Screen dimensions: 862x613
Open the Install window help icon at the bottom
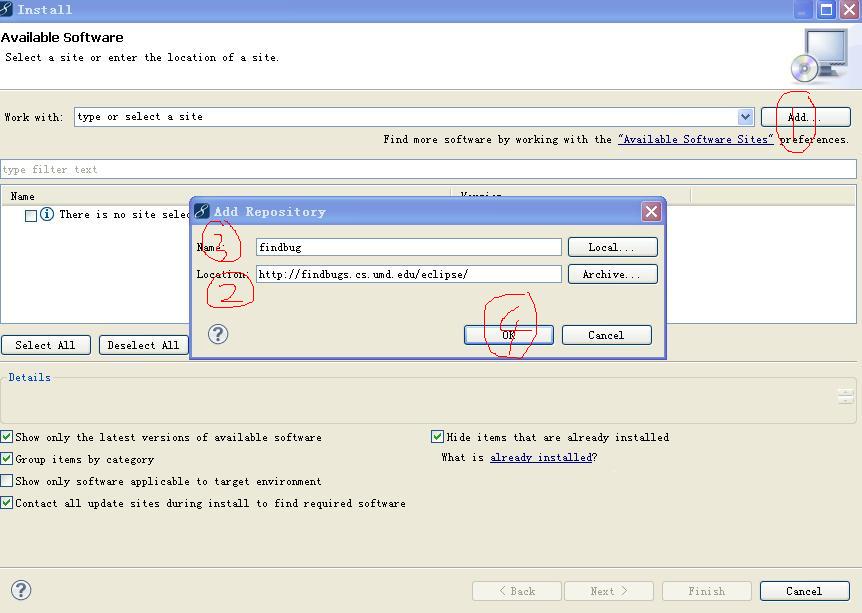(21, 590)
